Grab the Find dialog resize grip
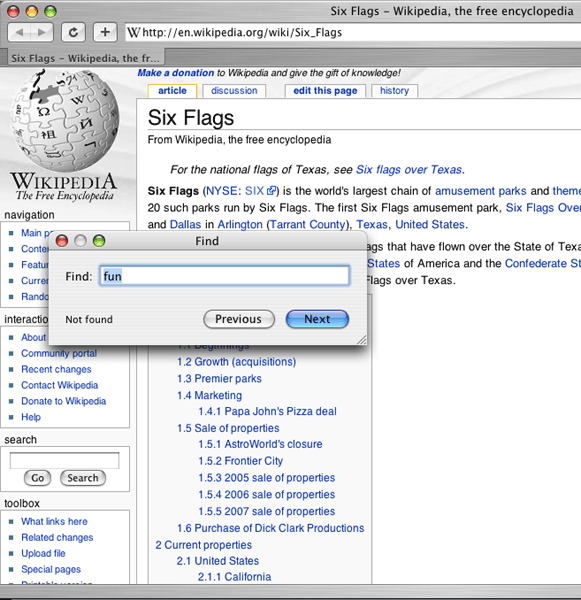 [x=362, y=340]
